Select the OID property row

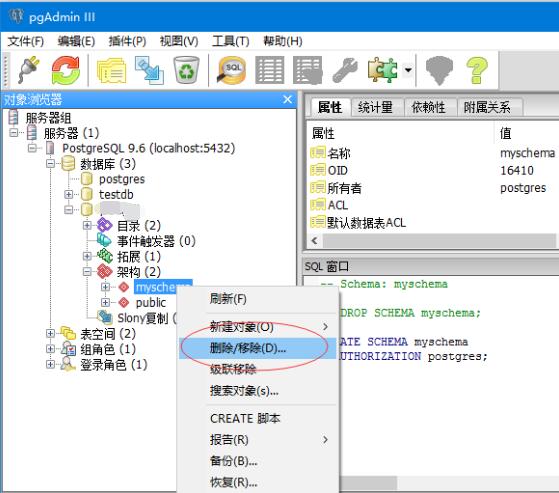[x=433, y=170]
